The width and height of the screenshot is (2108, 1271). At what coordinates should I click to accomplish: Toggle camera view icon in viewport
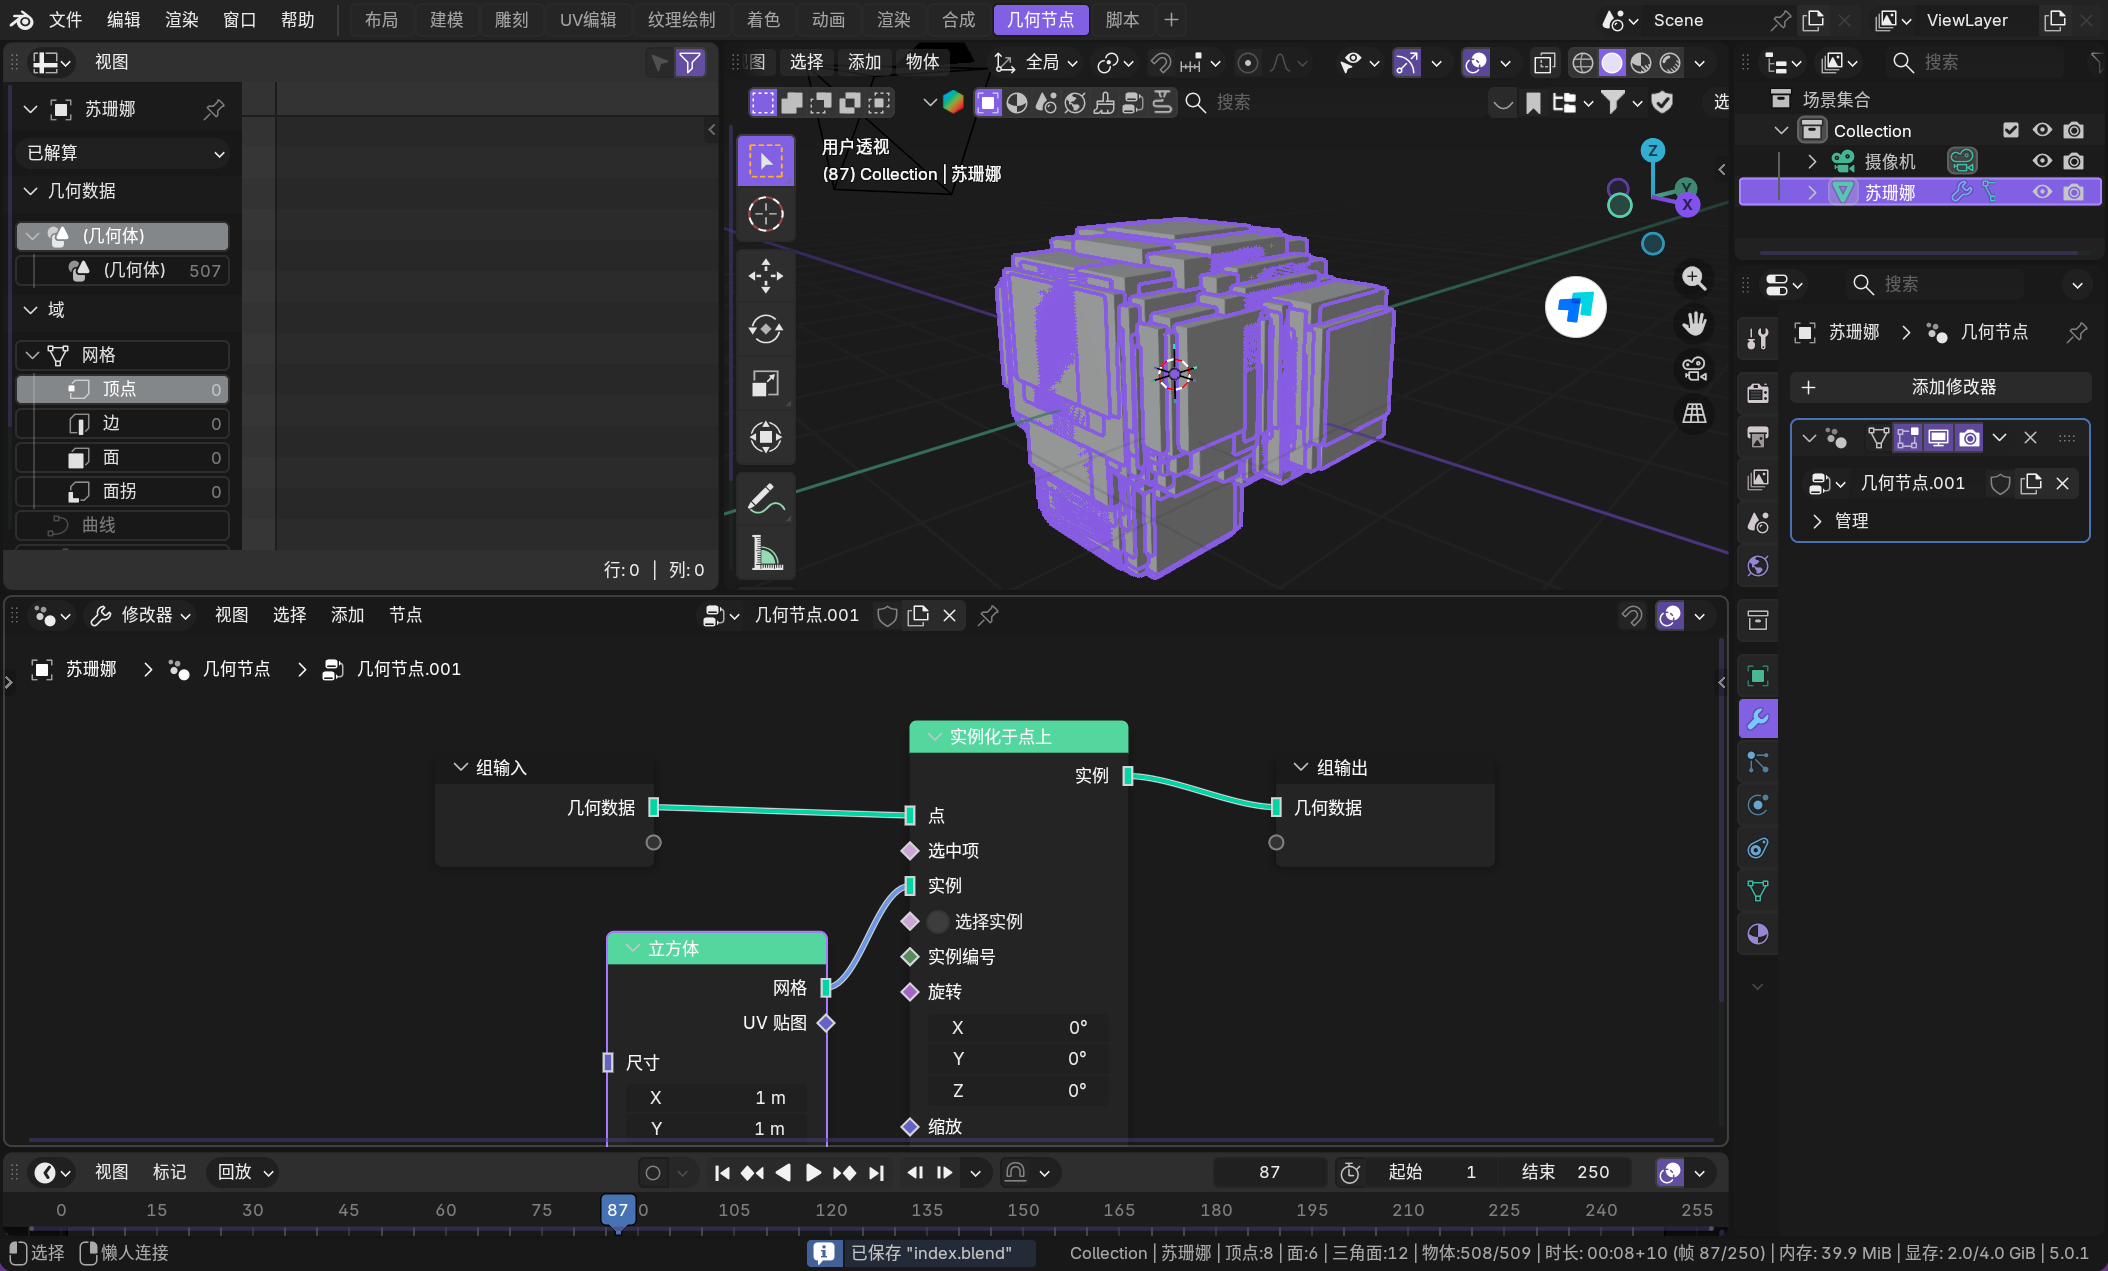1694,369
